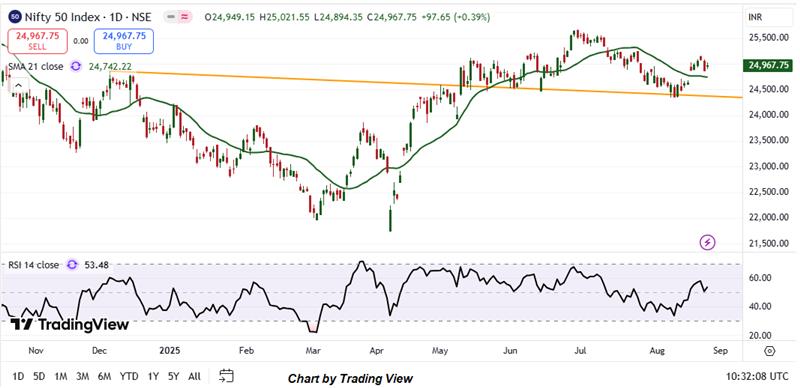Click the SMA 21 close indicator label

36,66
